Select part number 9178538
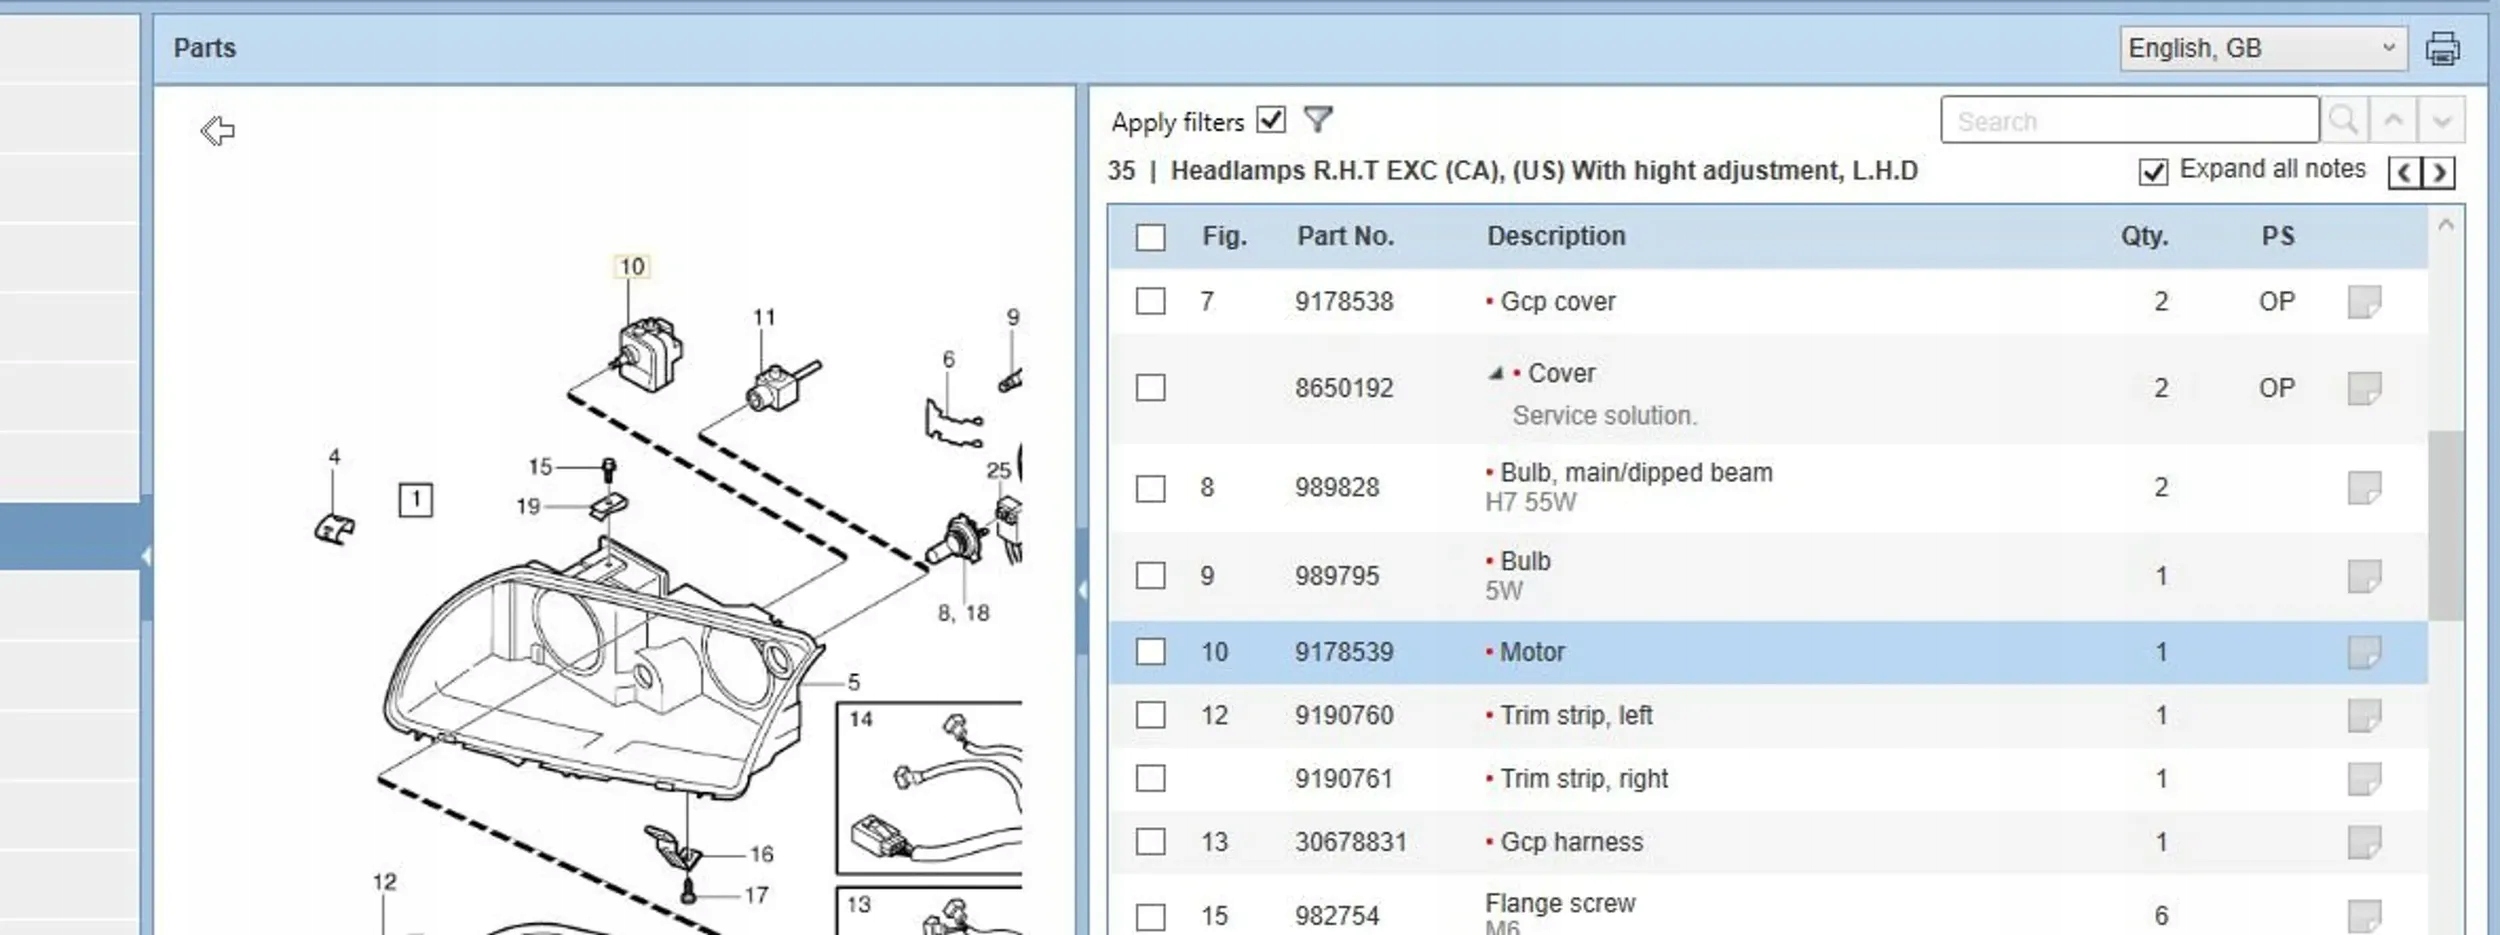The image size is (2500, 935). pos(1344,301)
